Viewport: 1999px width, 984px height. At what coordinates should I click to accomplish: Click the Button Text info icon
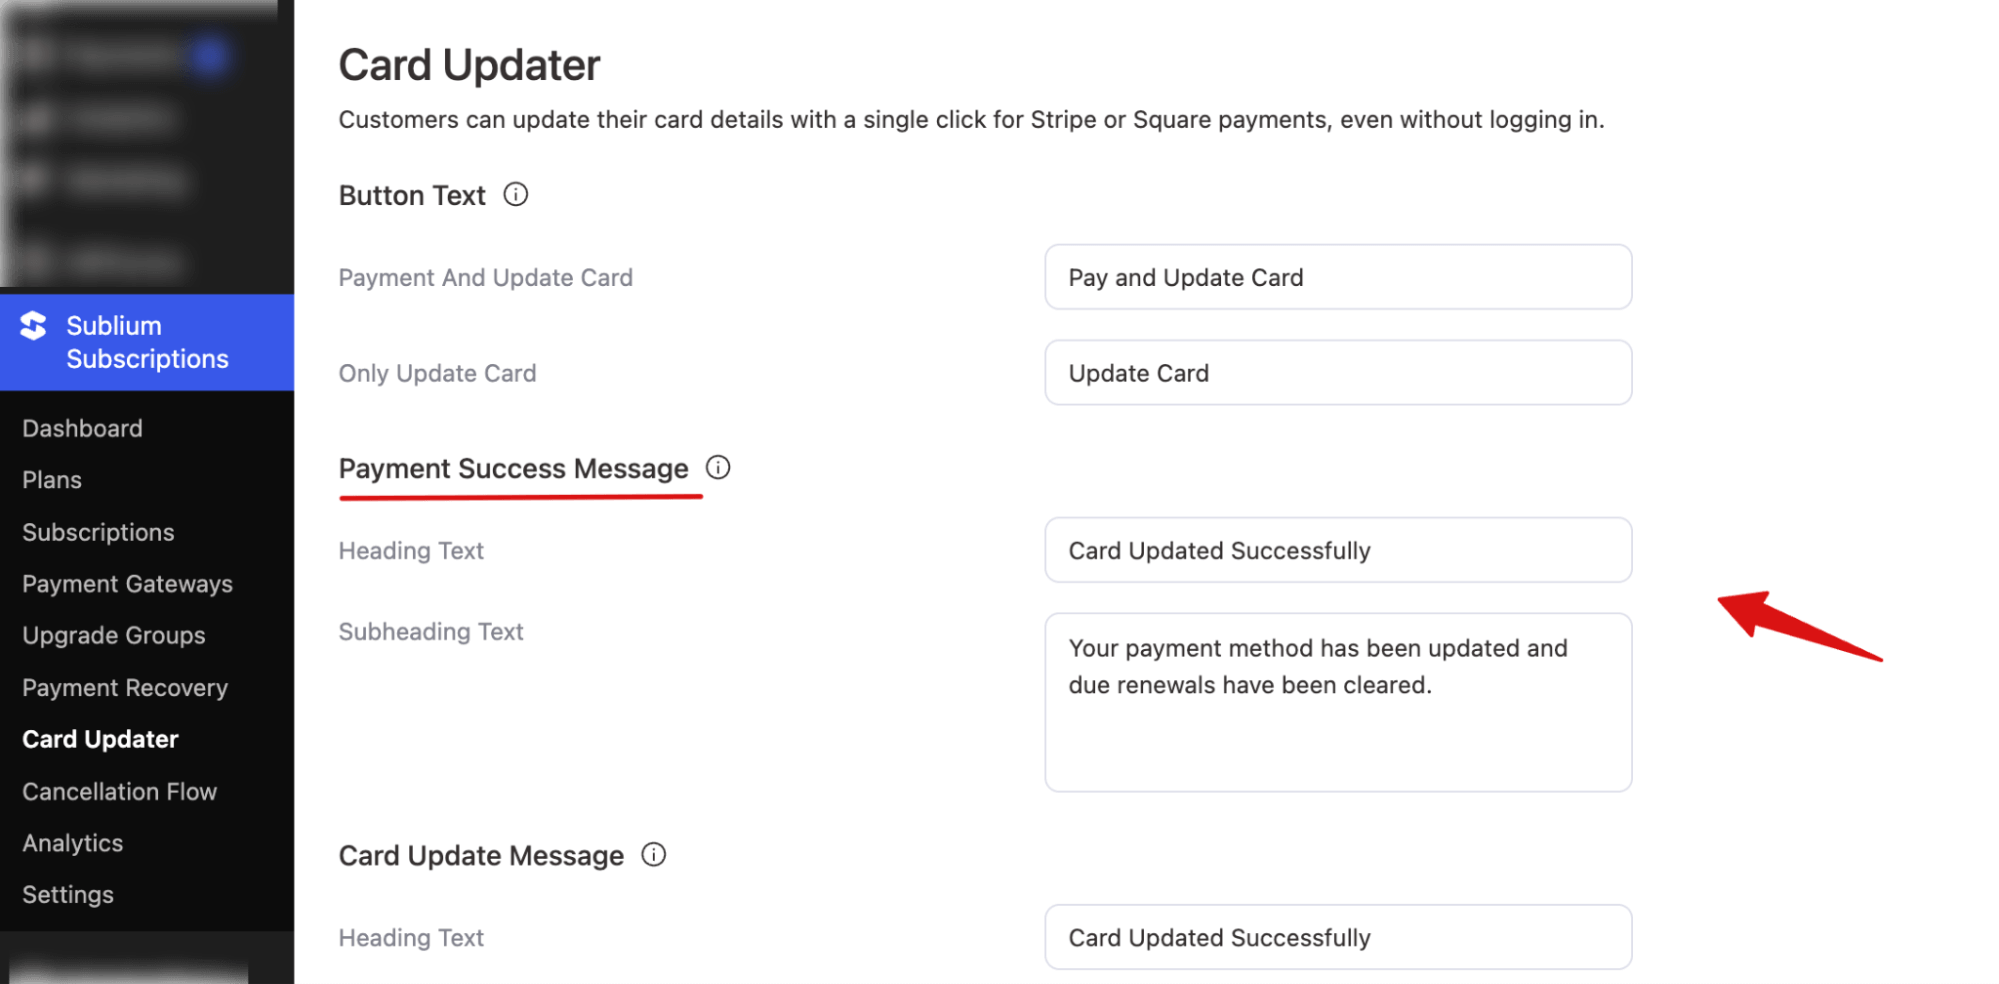coord(517,194)
